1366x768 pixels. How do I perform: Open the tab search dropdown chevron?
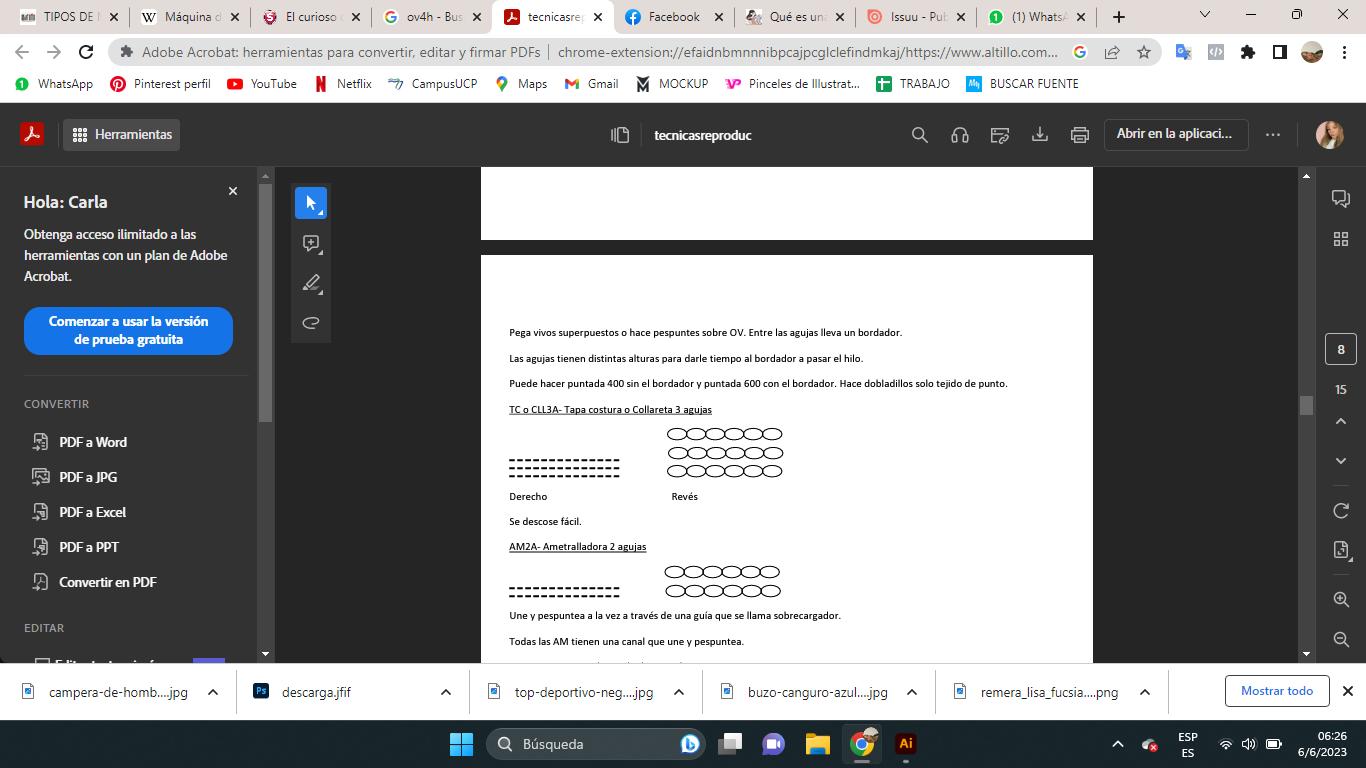coord(1204,15)
